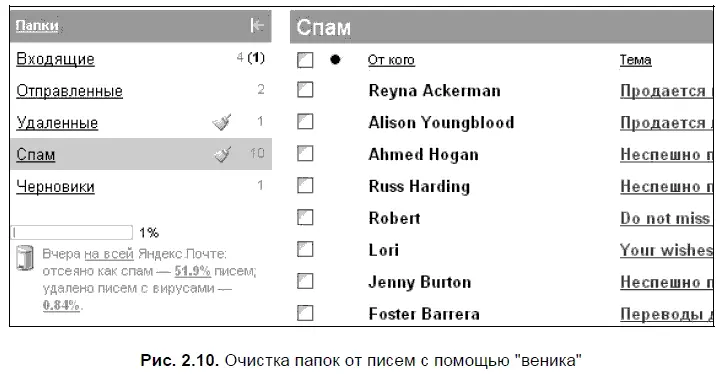Collapse the Папки folders panel arrow
Viewport: 722px width, 375px height.
tap(257, 25)
